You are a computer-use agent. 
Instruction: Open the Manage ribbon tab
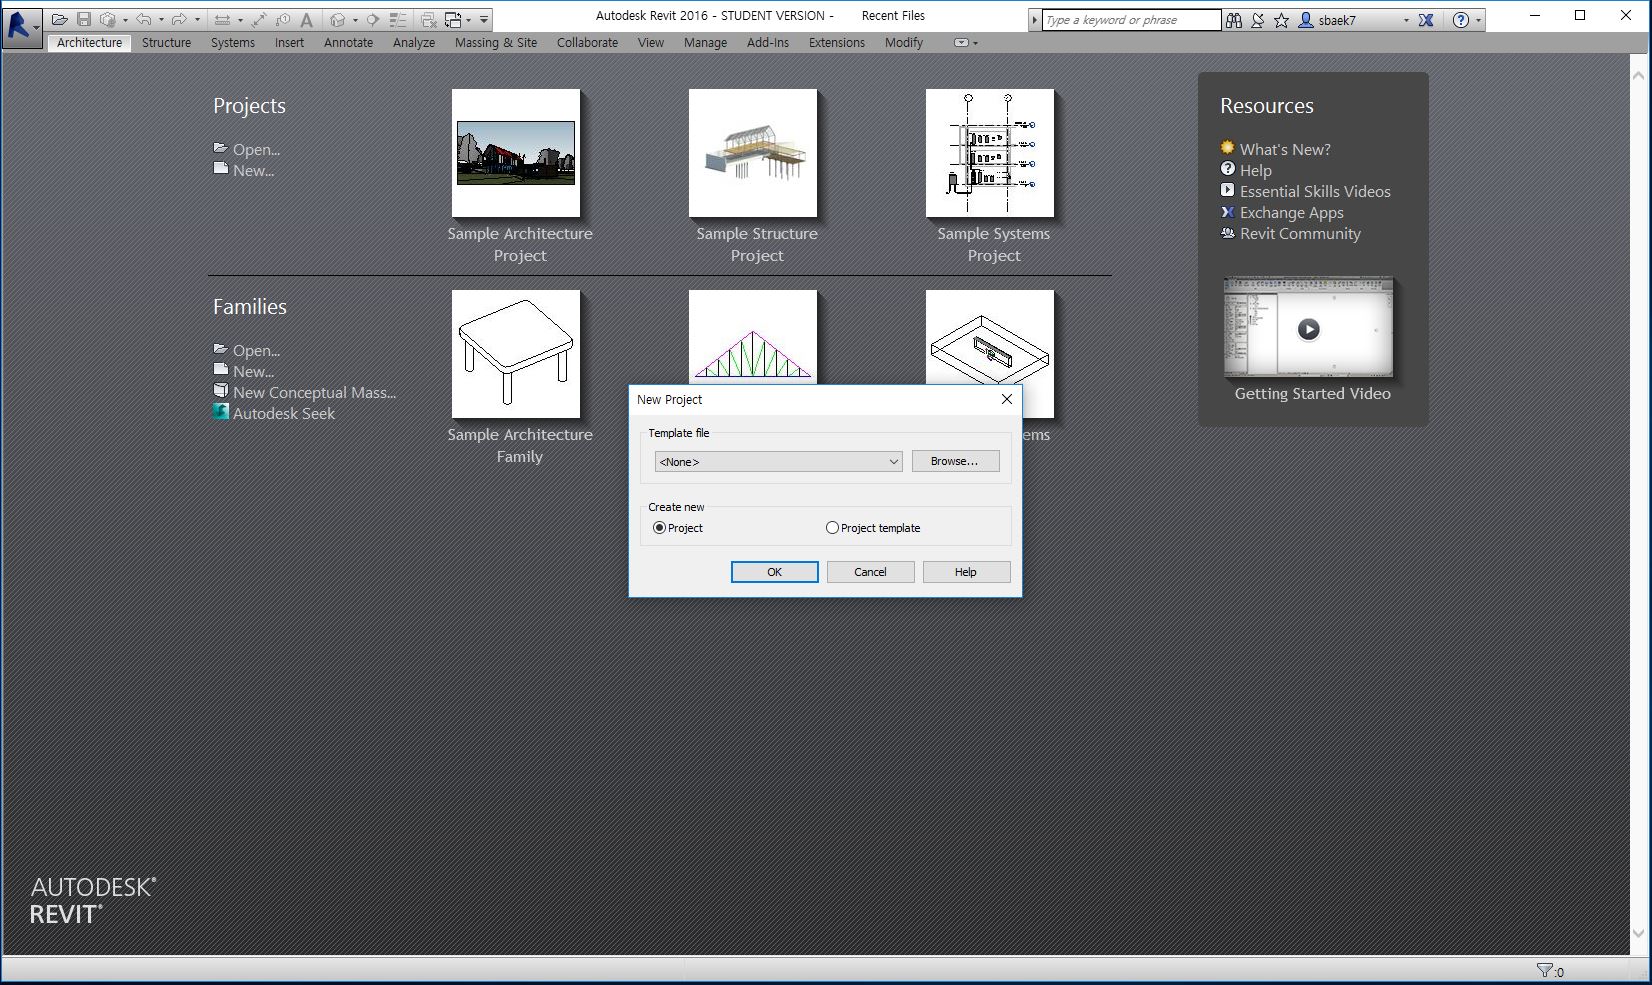point(705,43)
